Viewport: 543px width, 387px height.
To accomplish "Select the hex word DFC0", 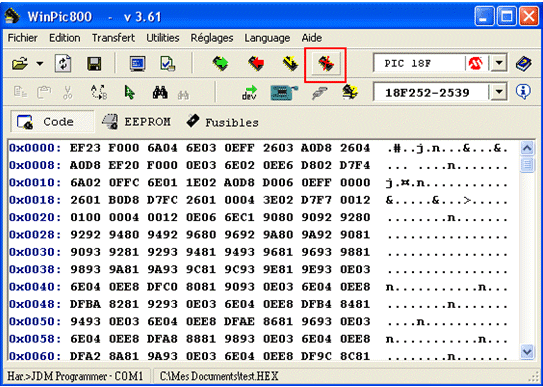I will [x=162, y=287].
